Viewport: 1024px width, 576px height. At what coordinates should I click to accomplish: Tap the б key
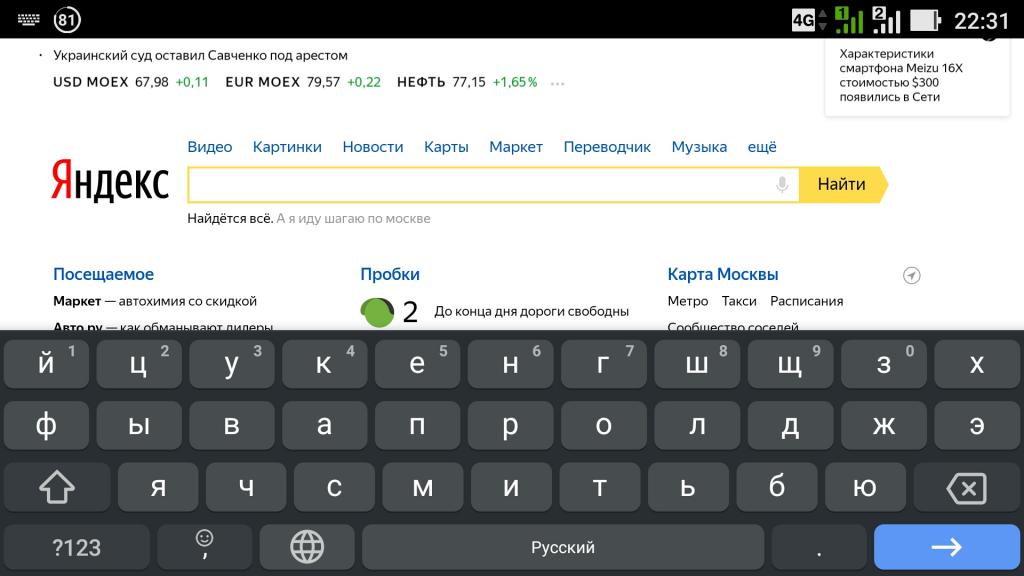point(776,487)
